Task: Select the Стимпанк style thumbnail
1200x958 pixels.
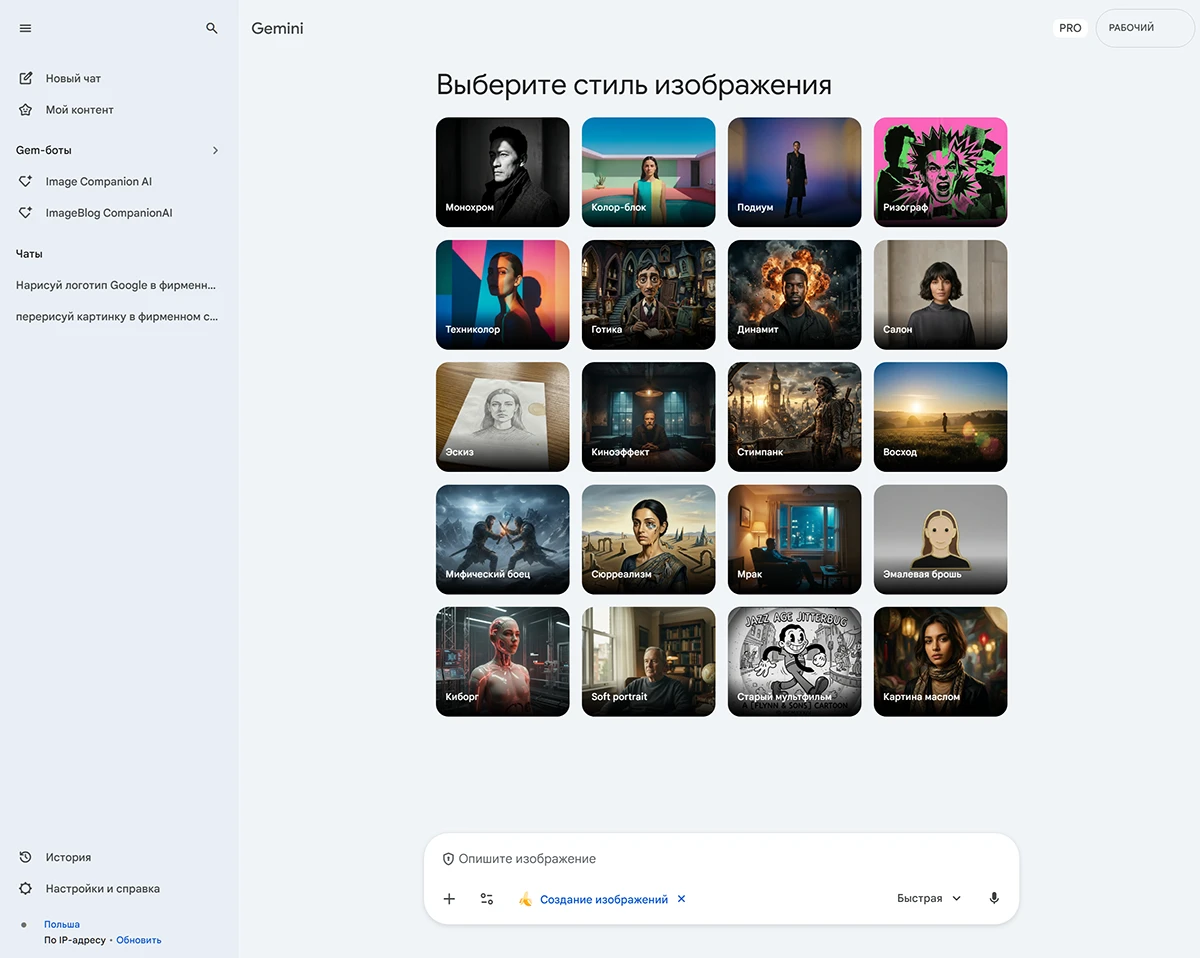Action: coord(794,416)
